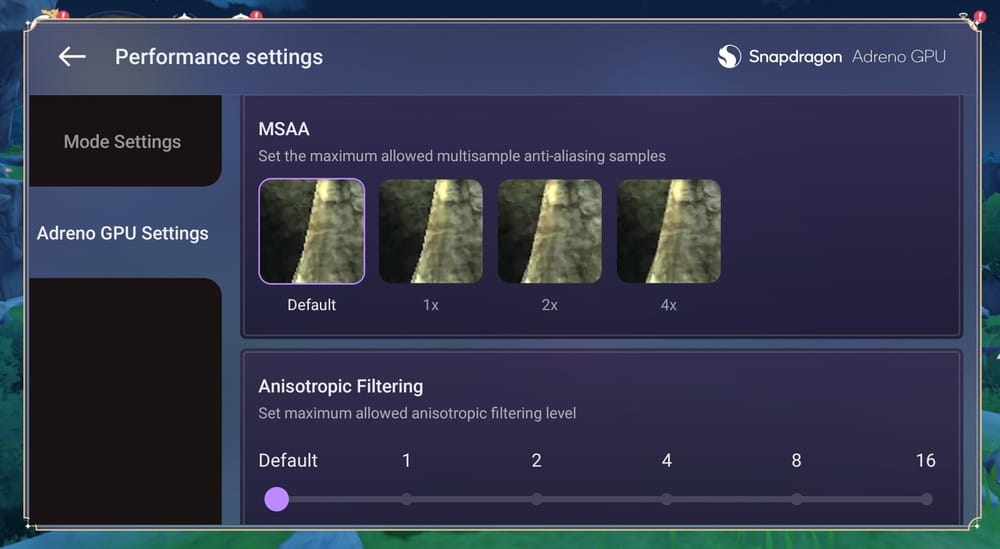
Task: Click the Anisotropic Filtering section heading
Action: [x=341, y=386]
